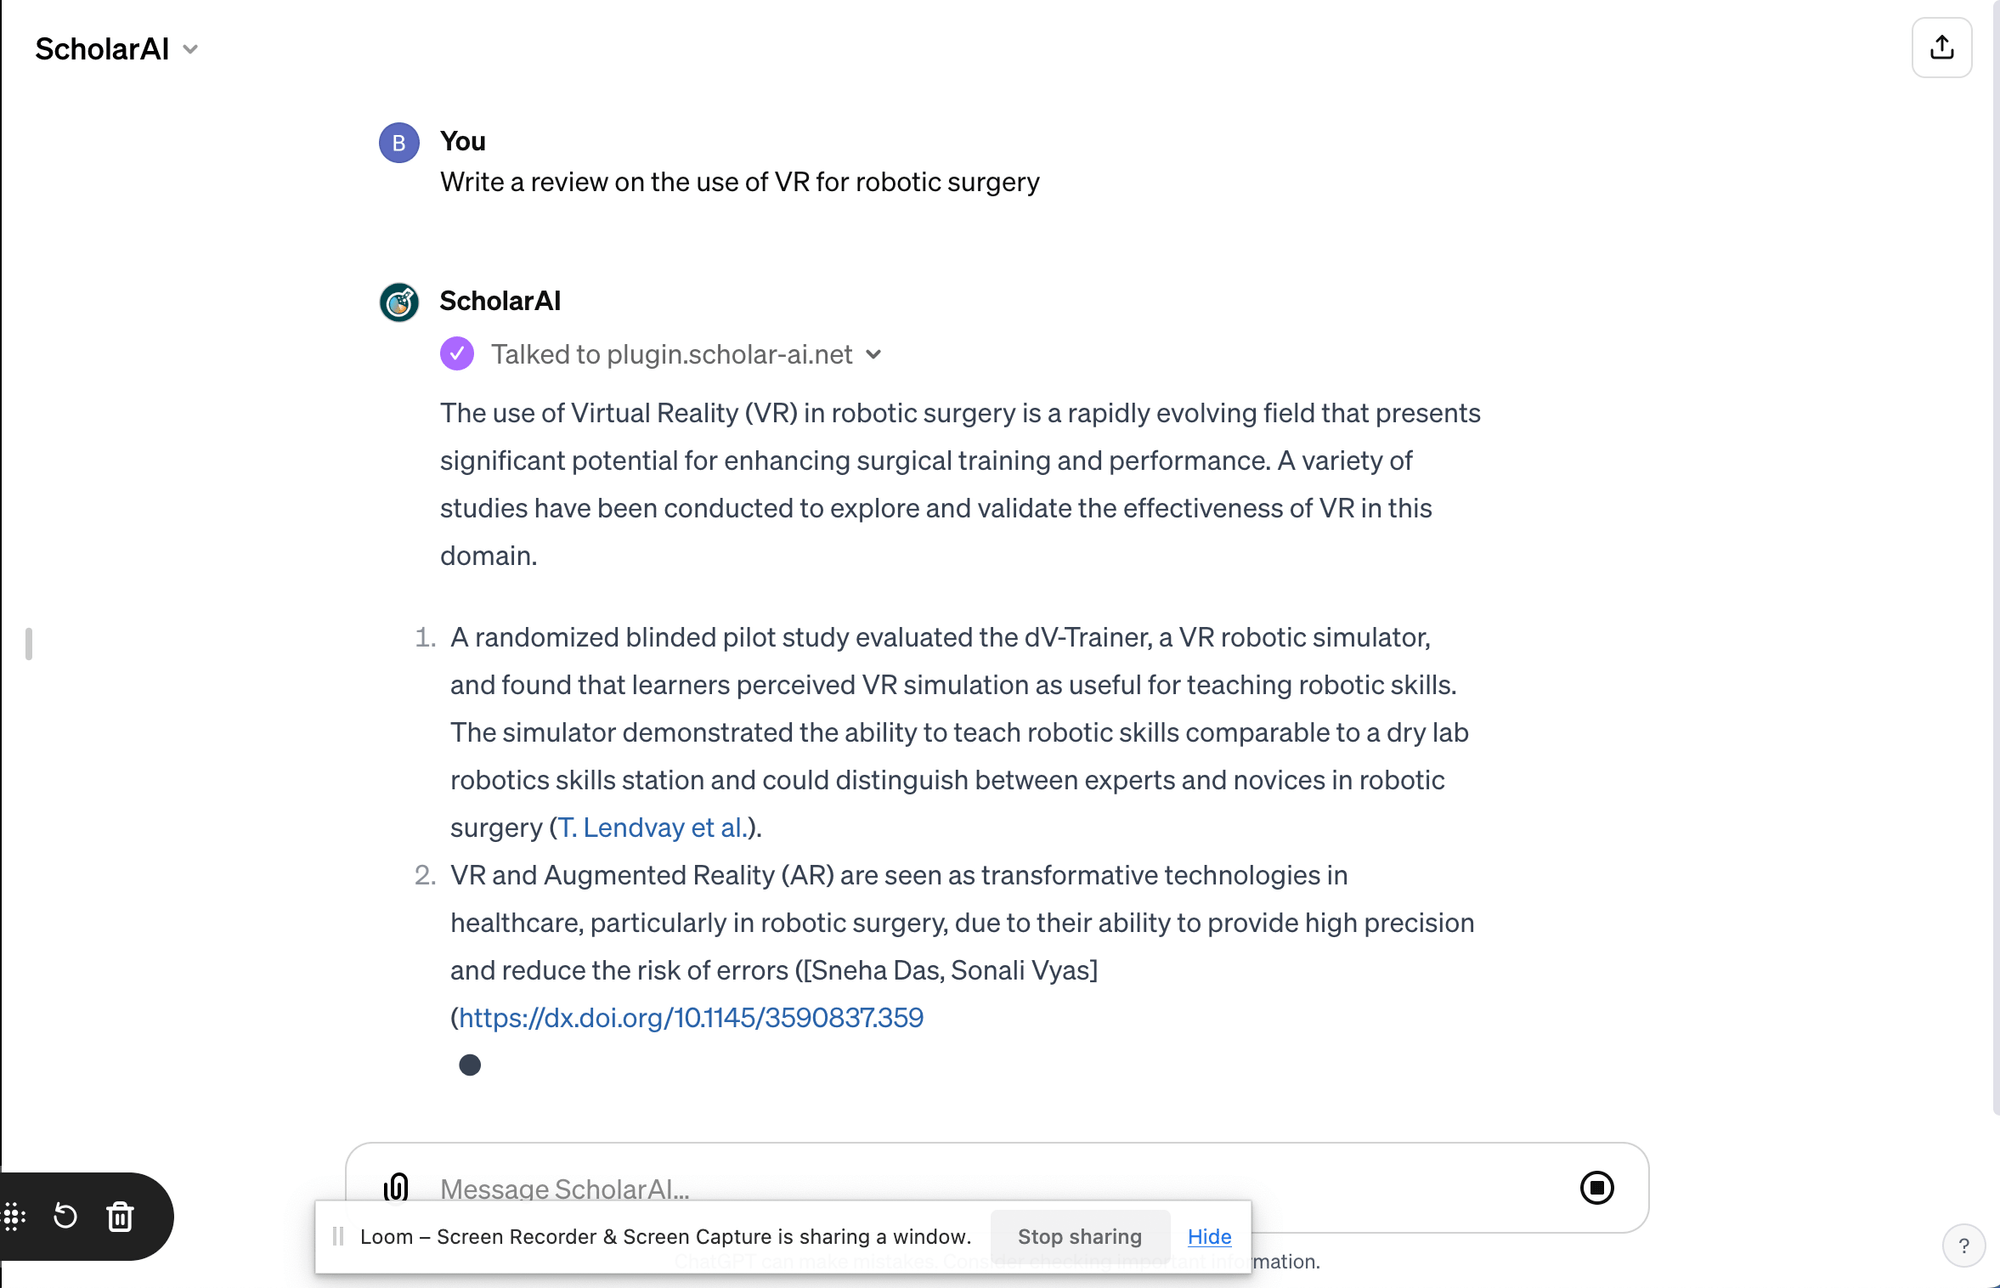The image size is (2000, 1288).
Task: Open the DOI link for Das and Vyas
Action: (x=692, y=1017)
